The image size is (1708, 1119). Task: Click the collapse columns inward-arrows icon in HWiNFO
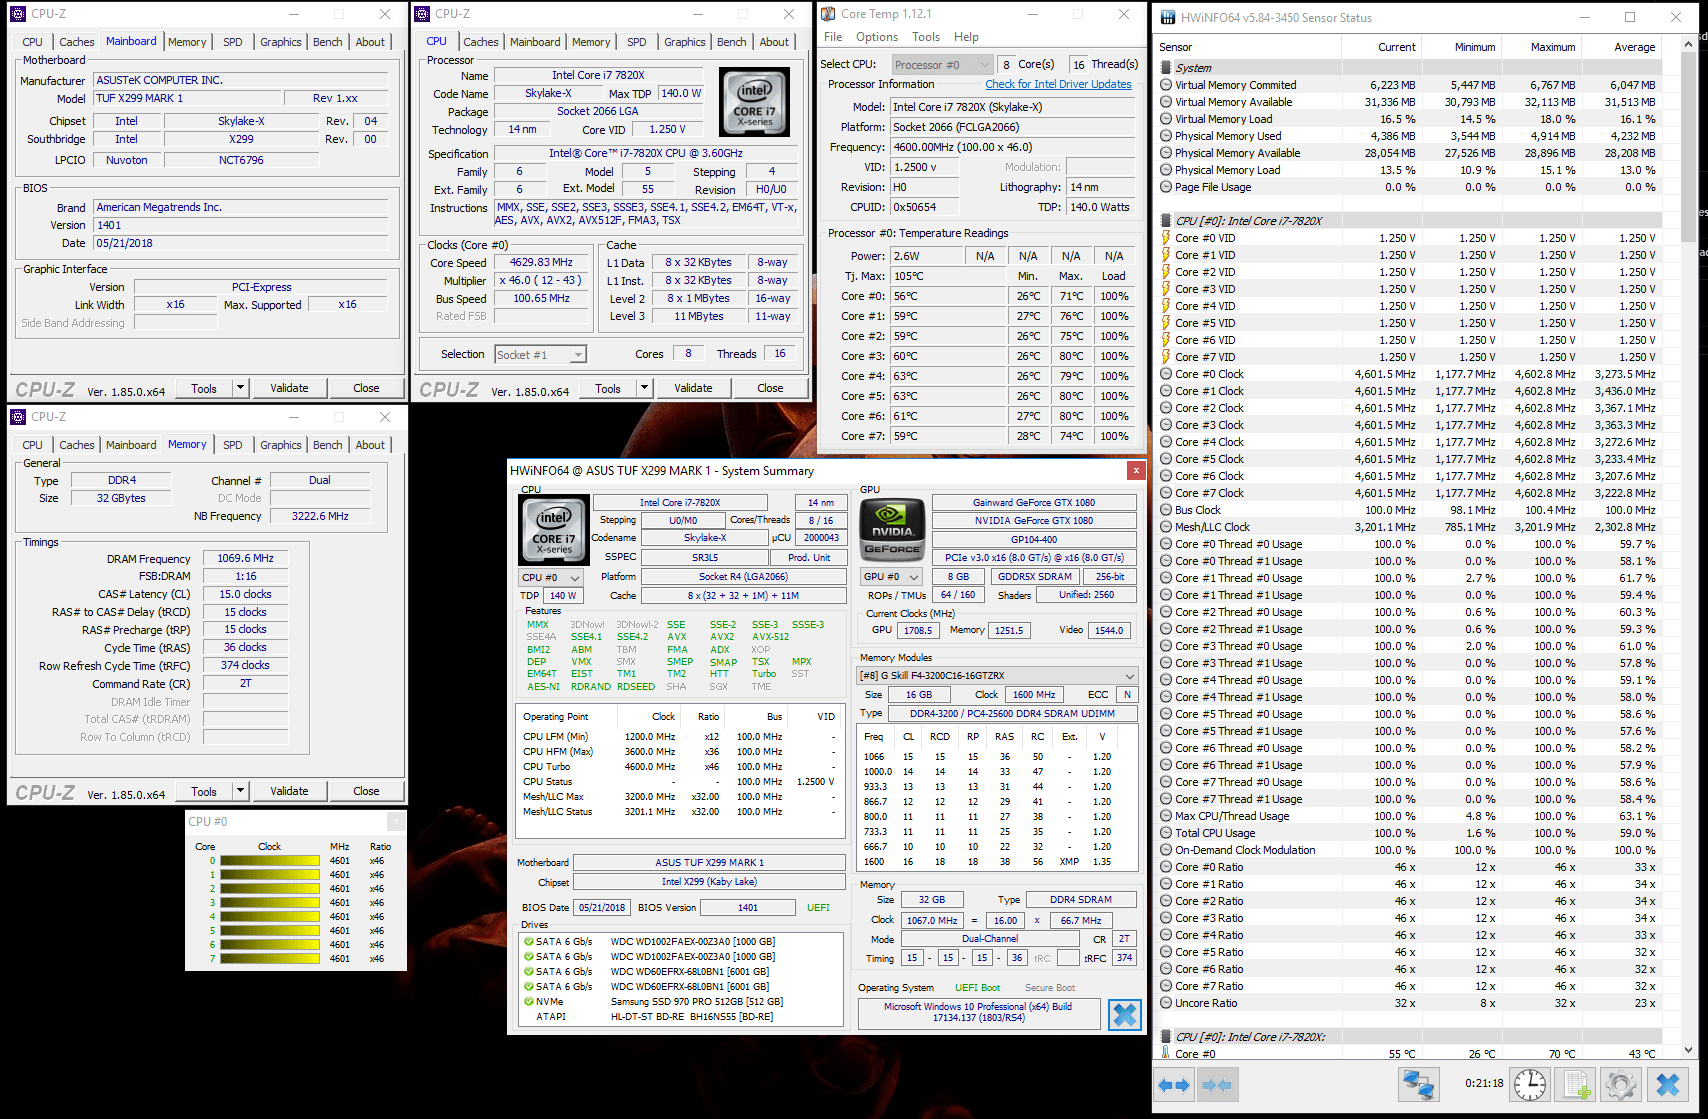point(1216,1085)
